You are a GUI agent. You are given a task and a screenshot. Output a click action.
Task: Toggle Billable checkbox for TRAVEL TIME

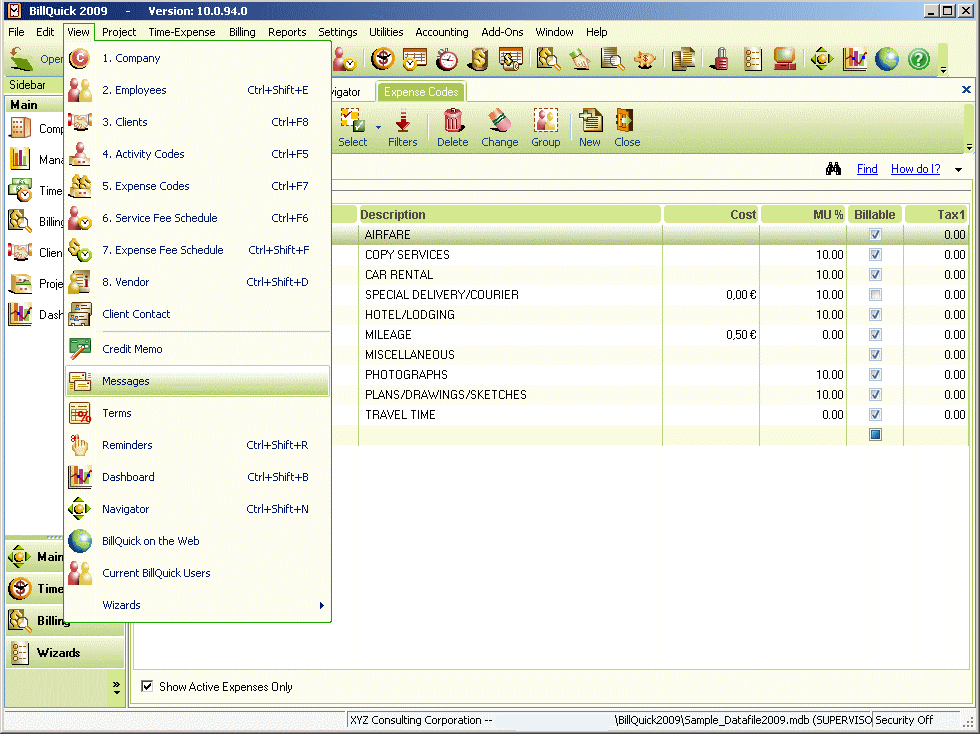pyautogui.click(x=875, y=415)
